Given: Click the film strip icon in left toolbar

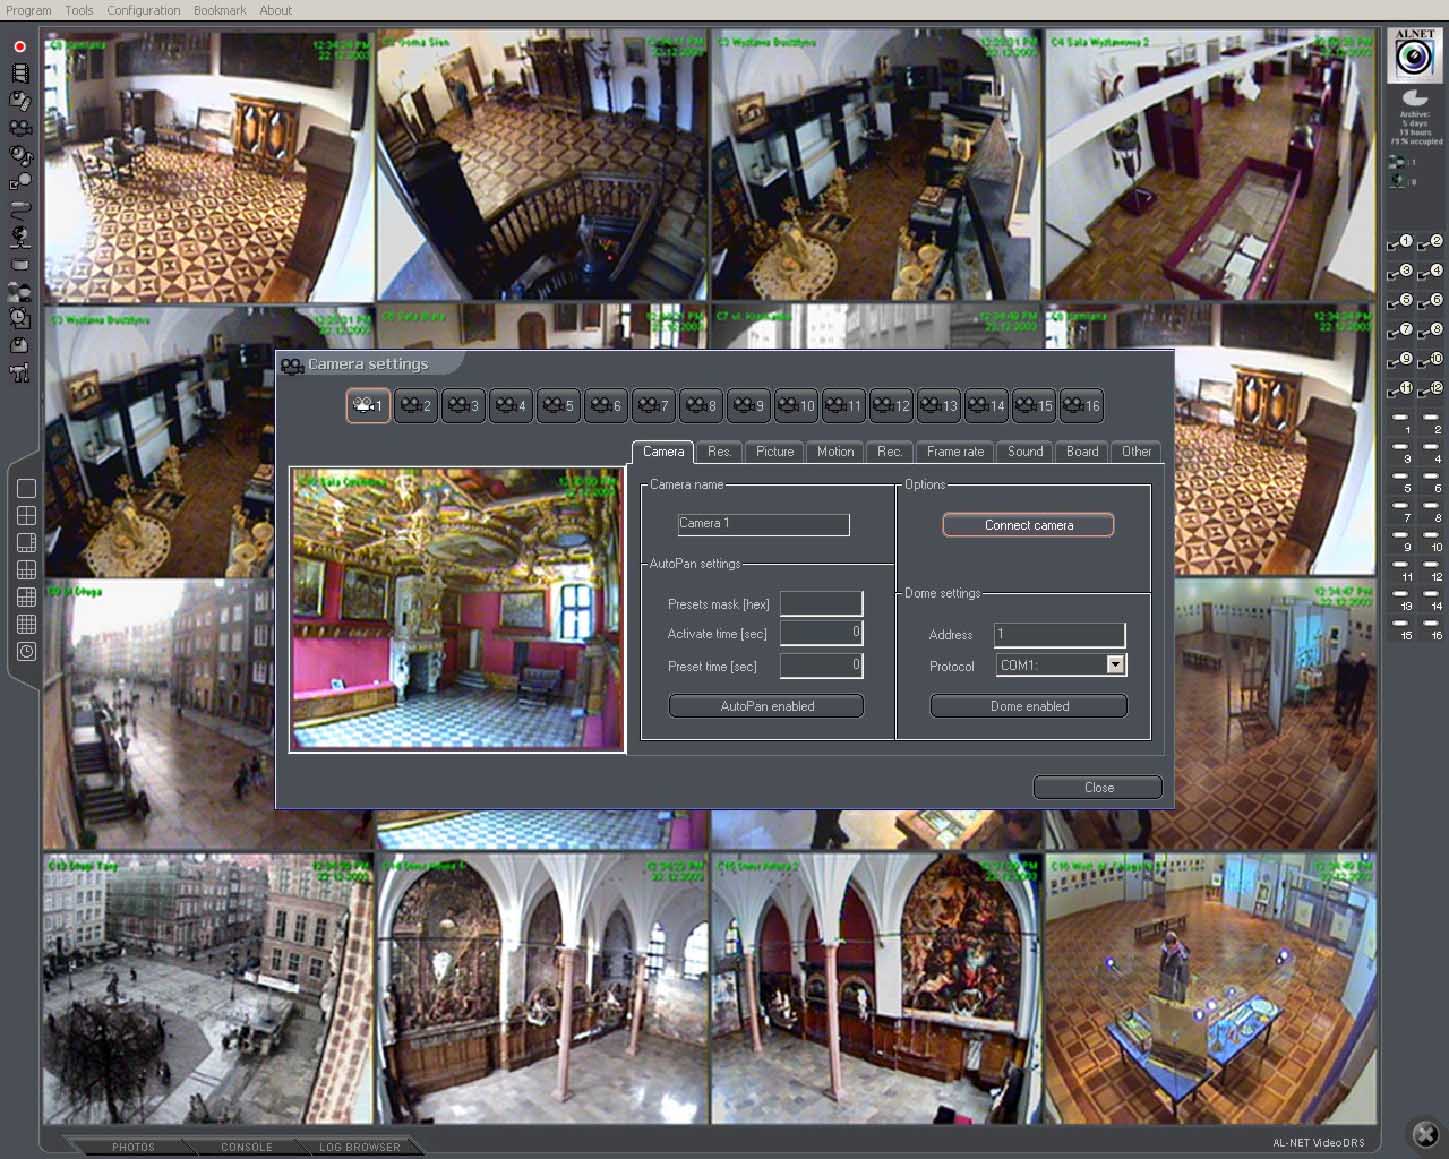Looking at the screenshot, I should pyautogui.click(x=19, y=74).
